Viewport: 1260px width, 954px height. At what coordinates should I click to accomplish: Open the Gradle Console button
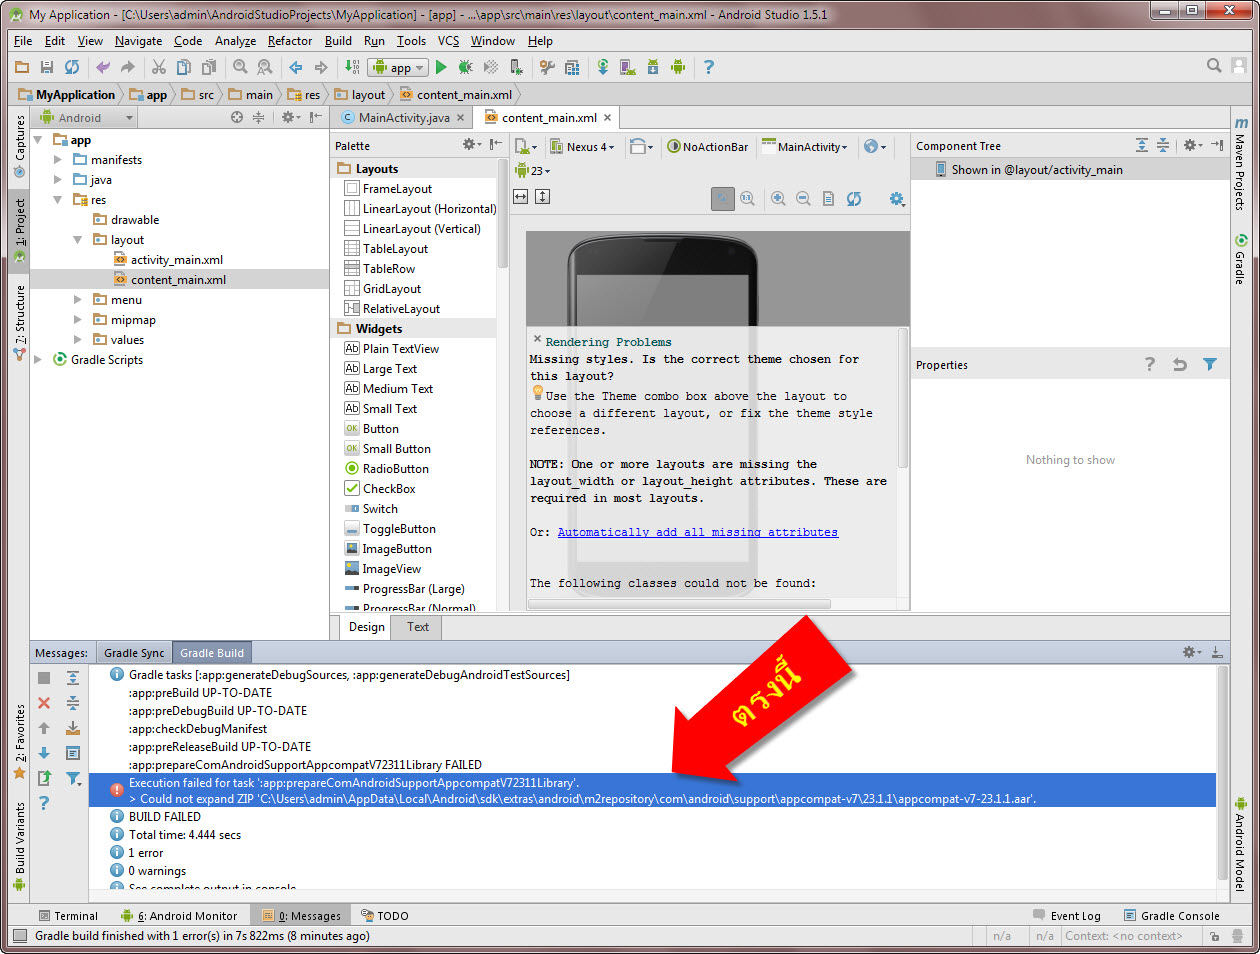pyautogui.click(x=1171, y=916)
